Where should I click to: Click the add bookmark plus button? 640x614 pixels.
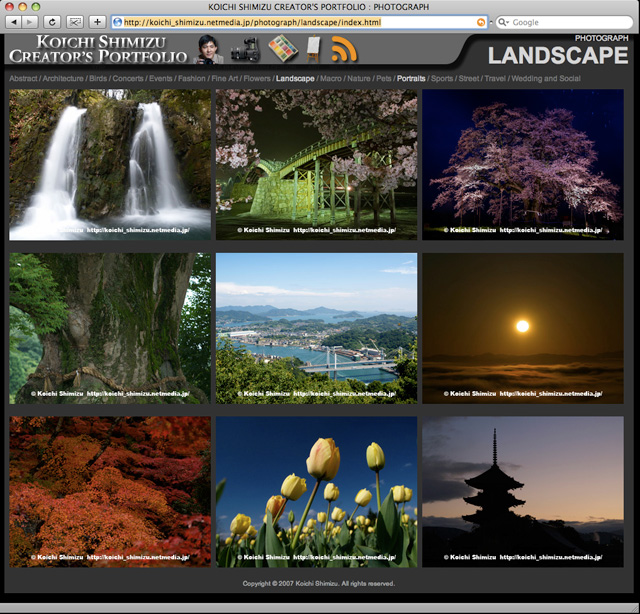pyautogui.click(x=97, y=21)
